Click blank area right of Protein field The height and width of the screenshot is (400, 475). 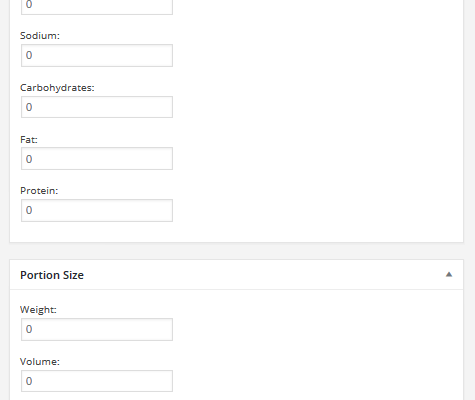(x=317, y=210)
